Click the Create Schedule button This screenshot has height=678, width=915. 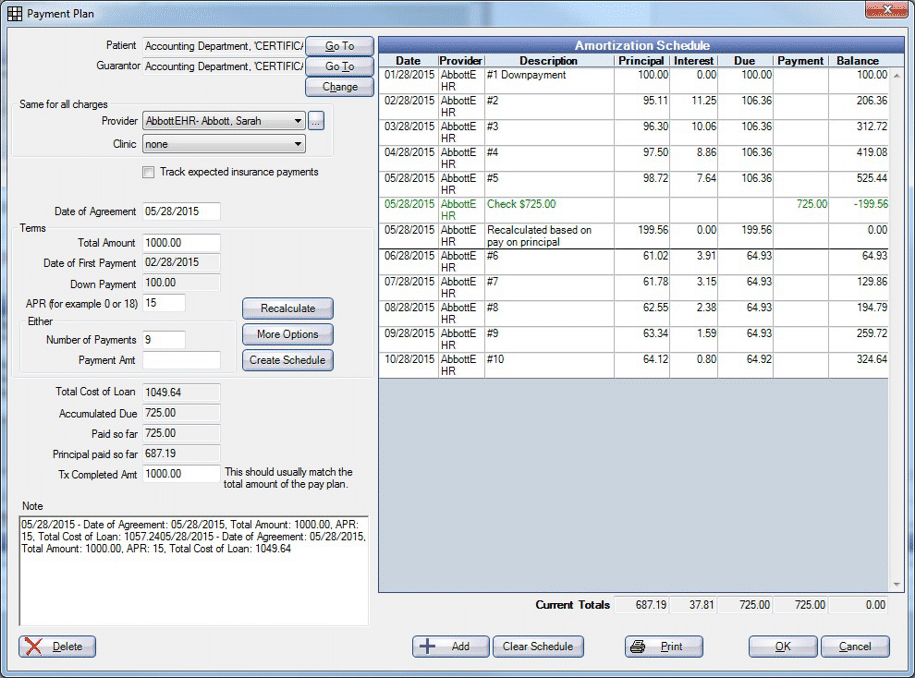pos(287,360)
